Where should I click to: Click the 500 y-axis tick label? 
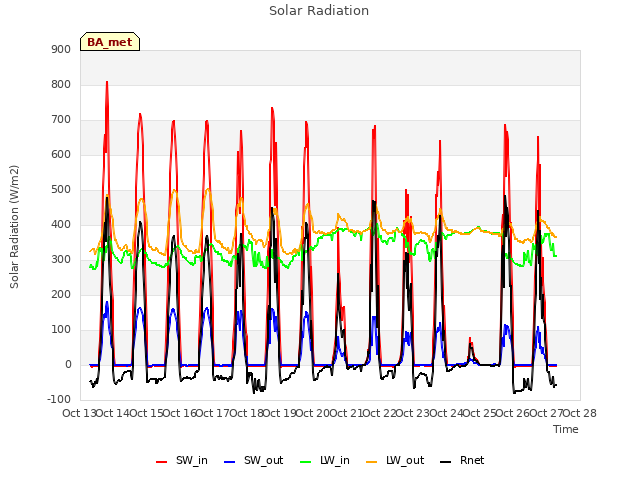point(61,189)
